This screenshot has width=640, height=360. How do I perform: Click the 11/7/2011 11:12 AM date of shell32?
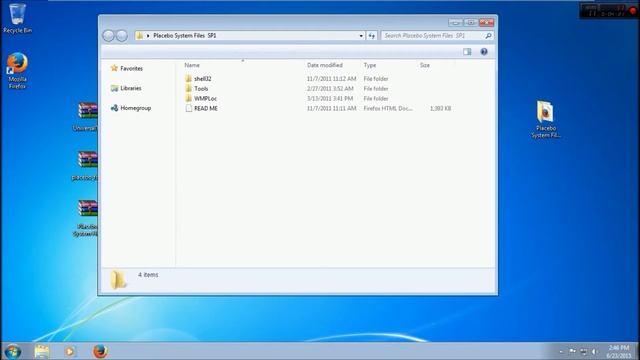[331, 79]
